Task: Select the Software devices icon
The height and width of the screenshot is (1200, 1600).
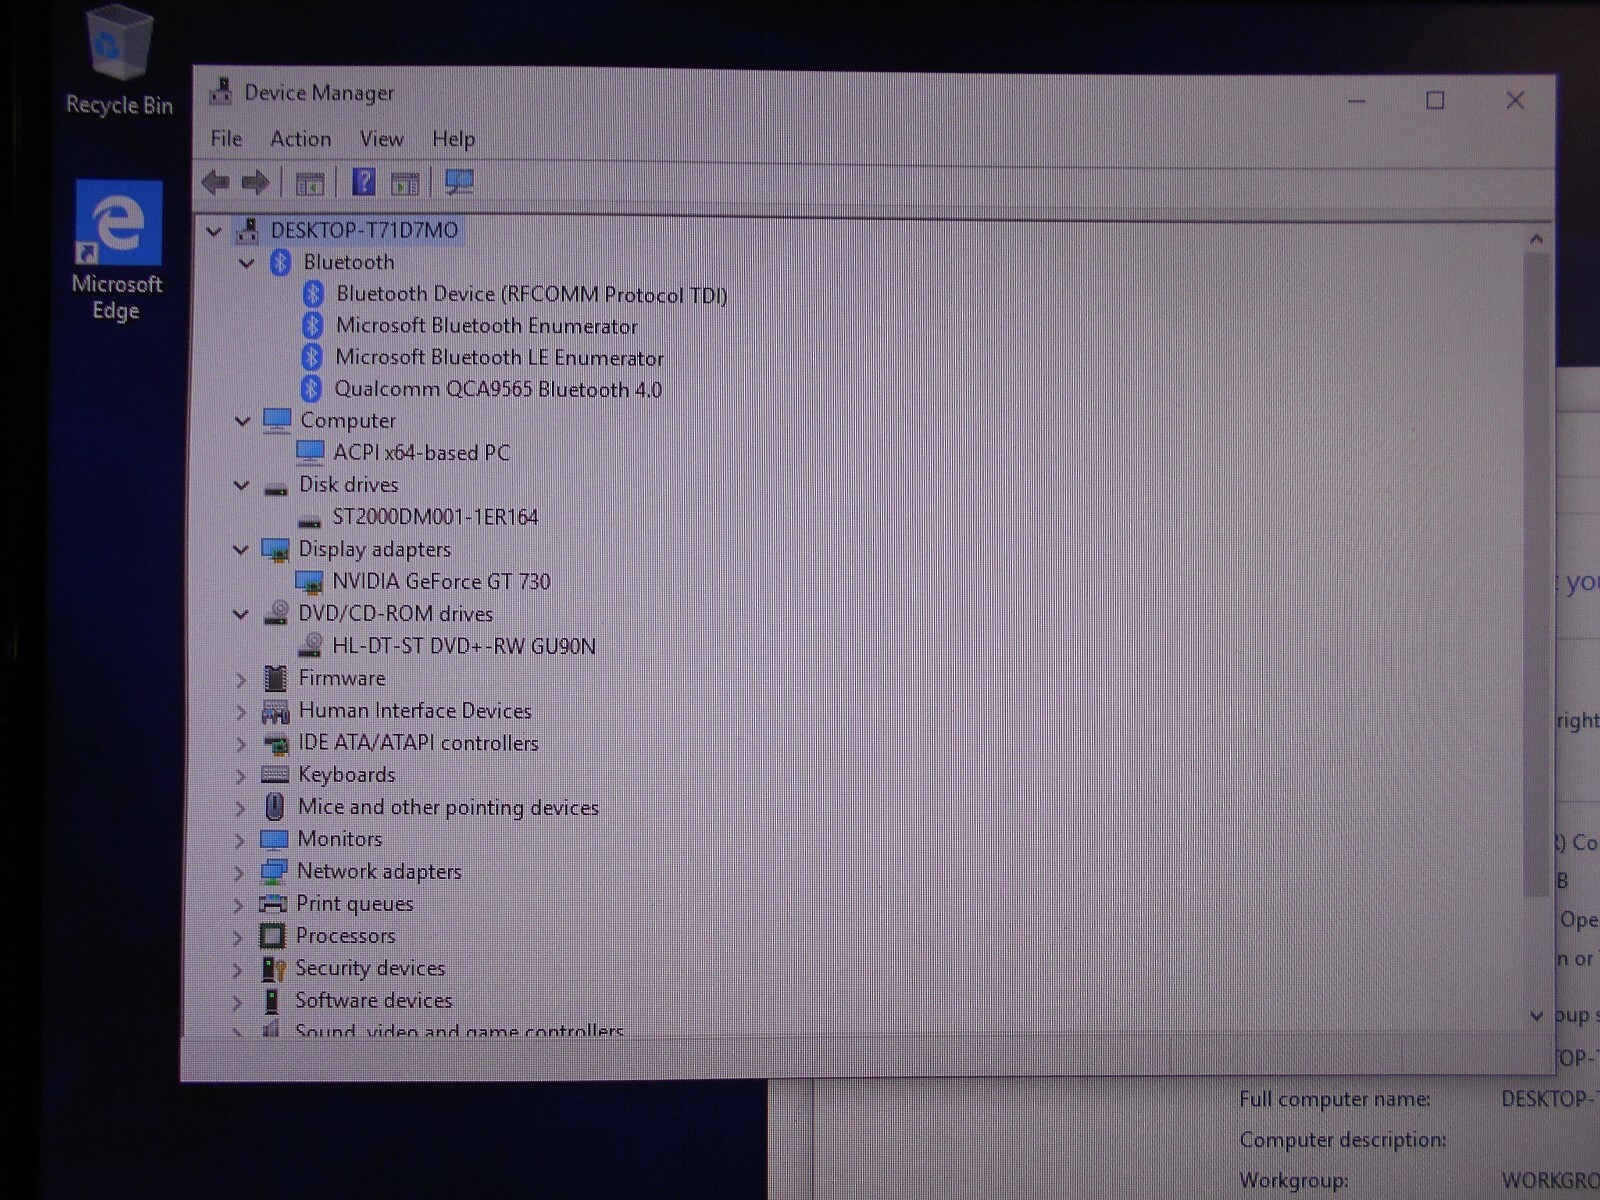Action: 271,1001
